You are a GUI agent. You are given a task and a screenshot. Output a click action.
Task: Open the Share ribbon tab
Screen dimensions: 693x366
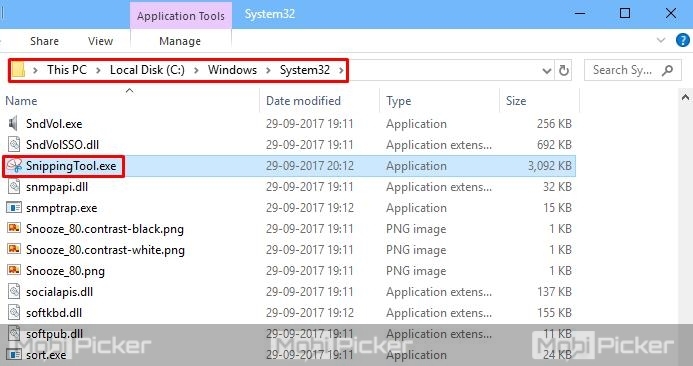point(44,41)
